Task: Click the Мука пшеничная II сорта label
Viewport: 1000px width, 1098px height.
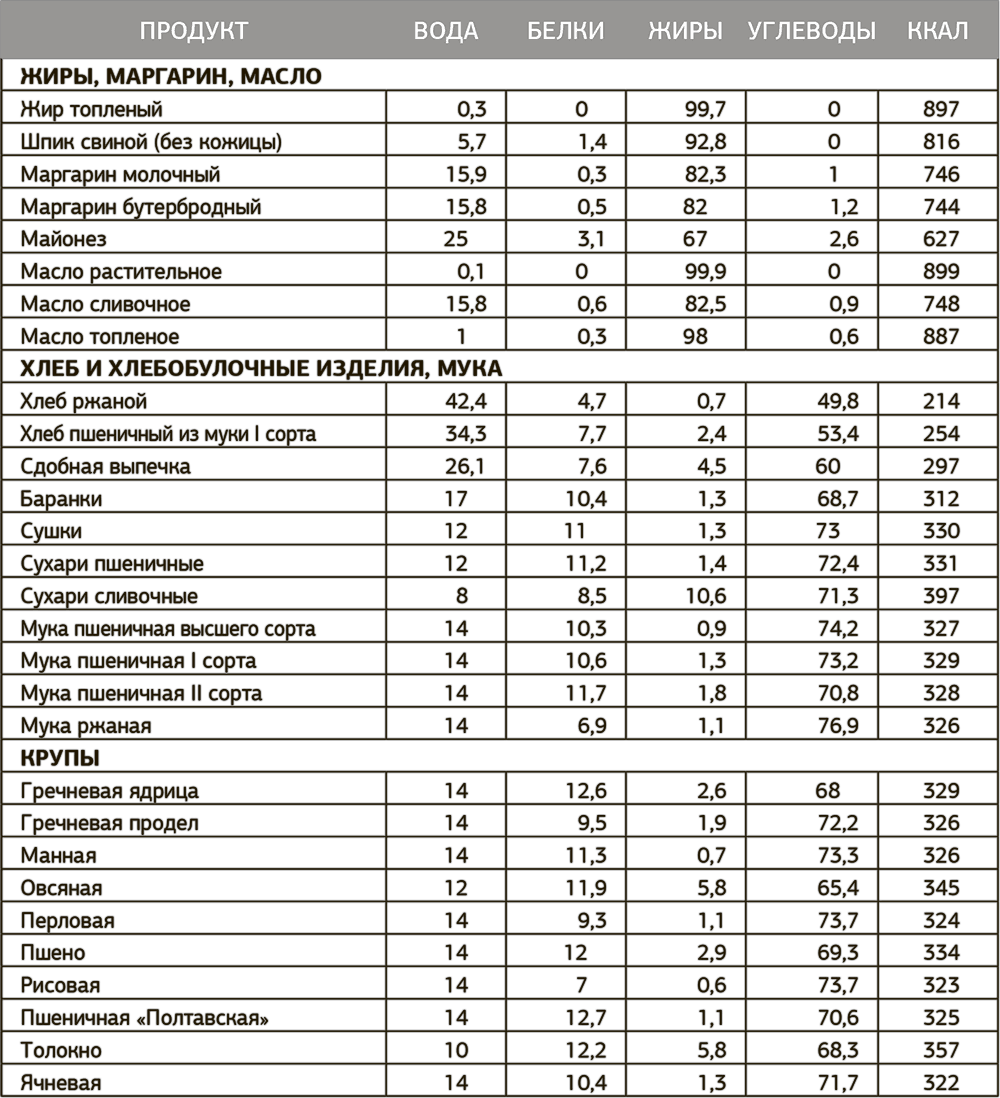Action: coord(141,693)
